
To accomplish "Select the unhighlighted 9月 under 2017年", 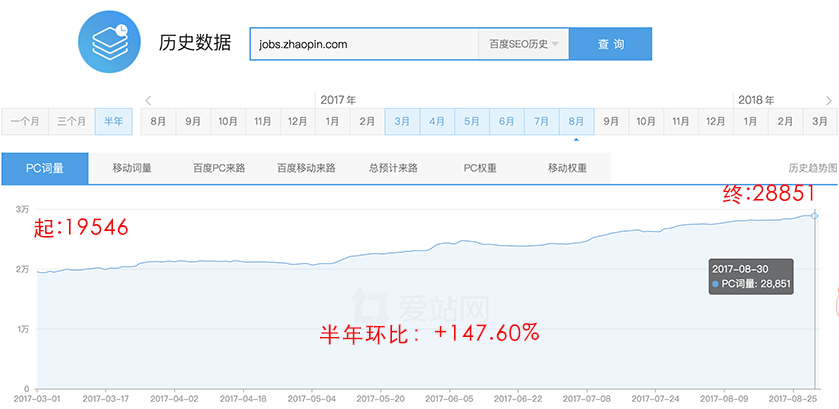I will [x=611, y=122].
